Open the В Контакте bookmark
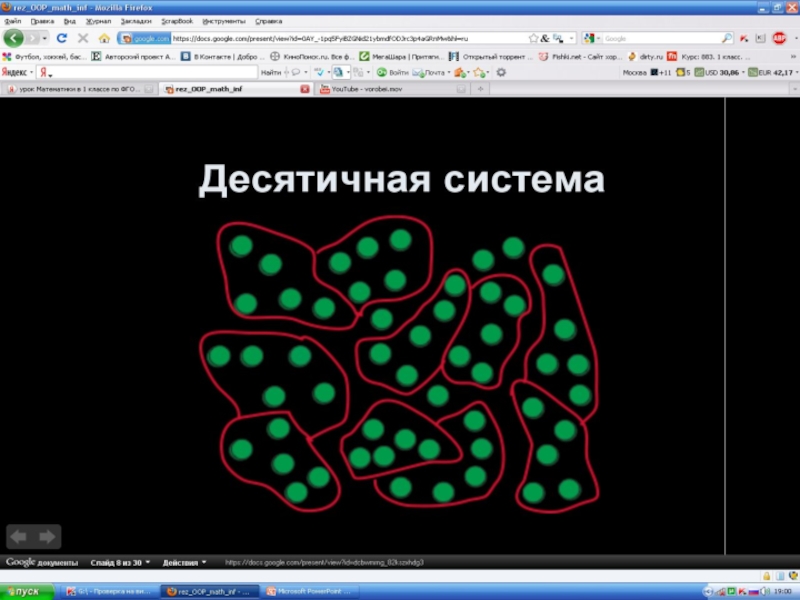 coord(222,57)
